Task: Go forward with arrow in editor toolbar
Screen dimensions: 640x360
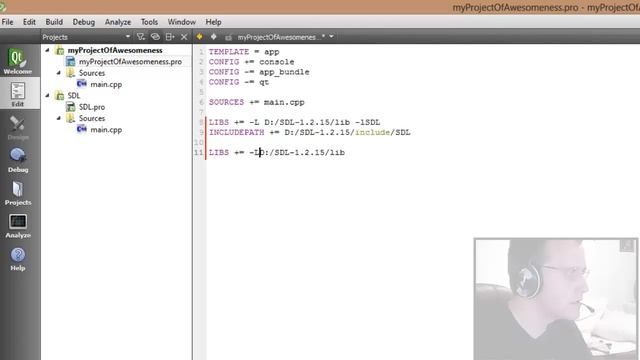Action: (213, 37)
